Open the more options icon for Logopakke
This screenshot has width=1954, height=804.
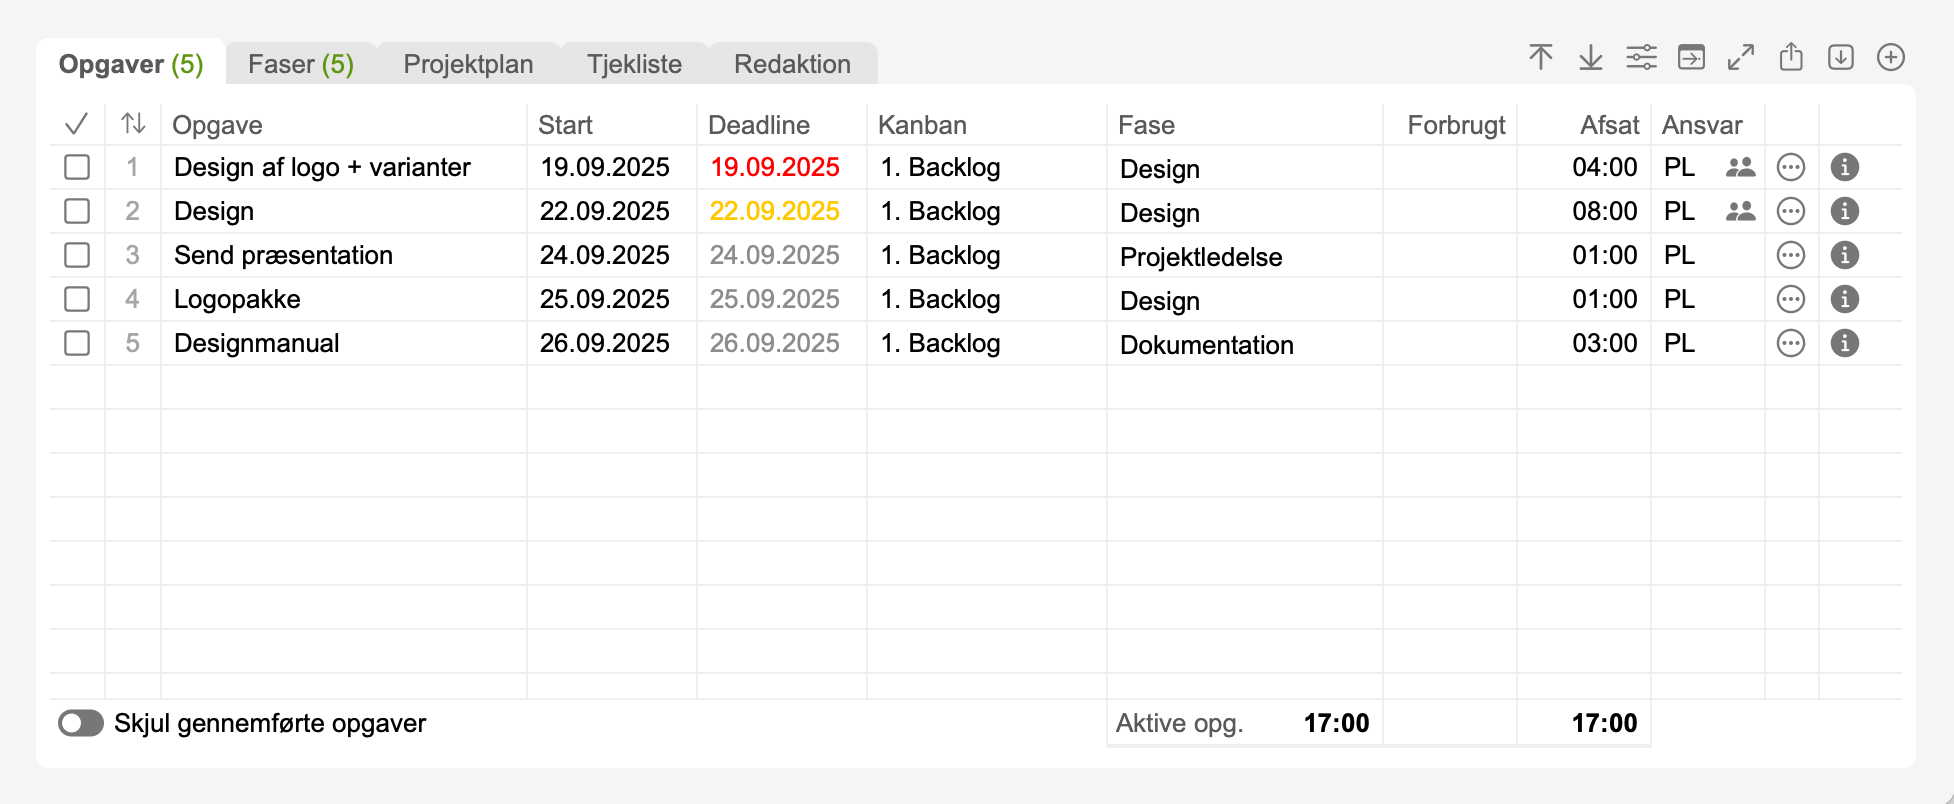pyautogui.click(x=1791, y=299)
